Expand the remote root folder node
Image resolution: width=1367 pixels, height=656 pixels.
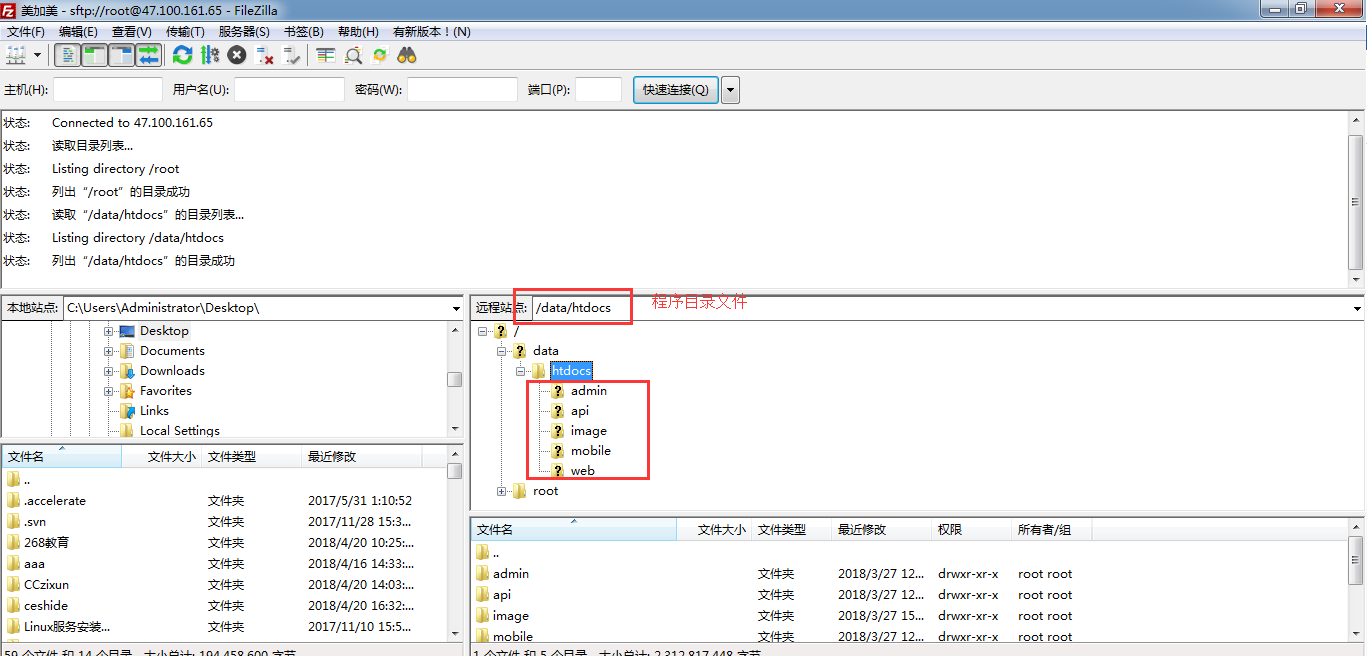[x=502, y=491]
